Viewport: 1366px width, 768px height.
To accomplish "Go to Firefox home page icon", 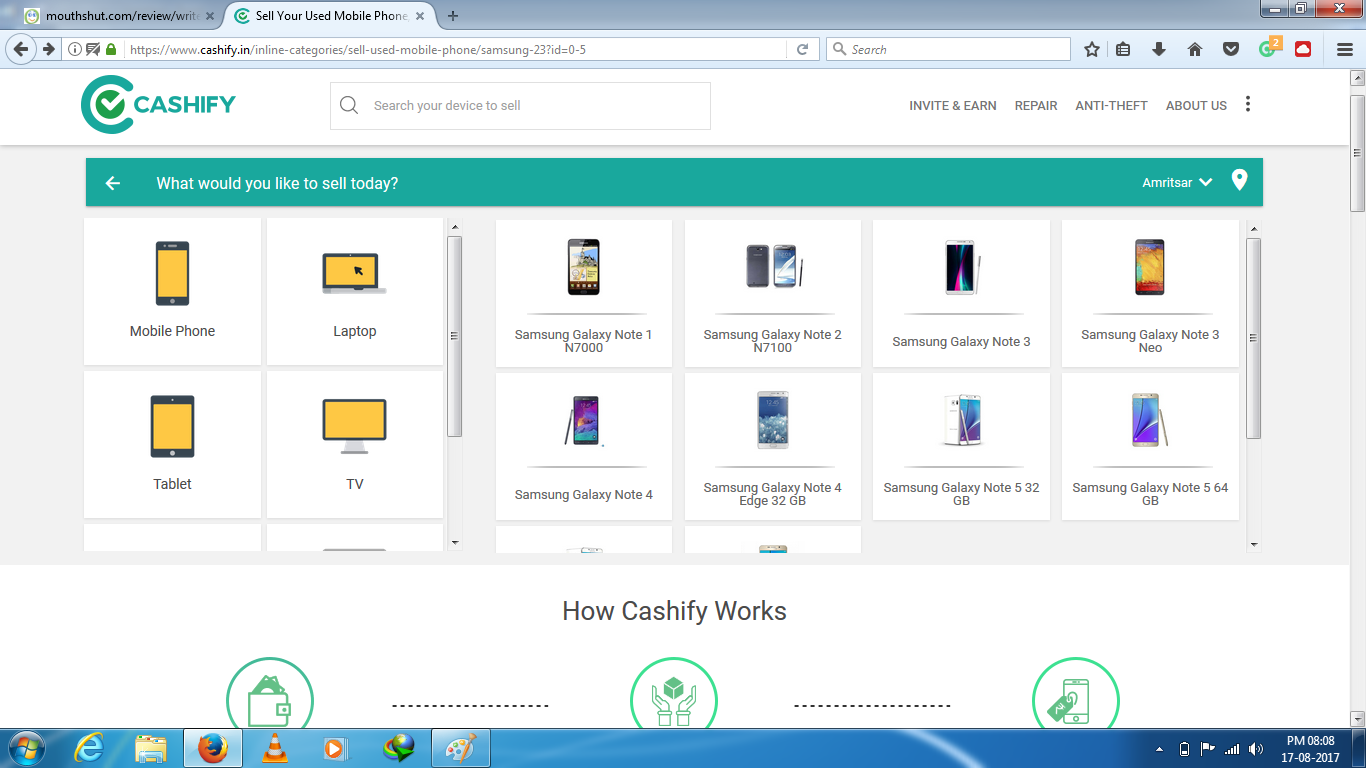I will 1195,49.
